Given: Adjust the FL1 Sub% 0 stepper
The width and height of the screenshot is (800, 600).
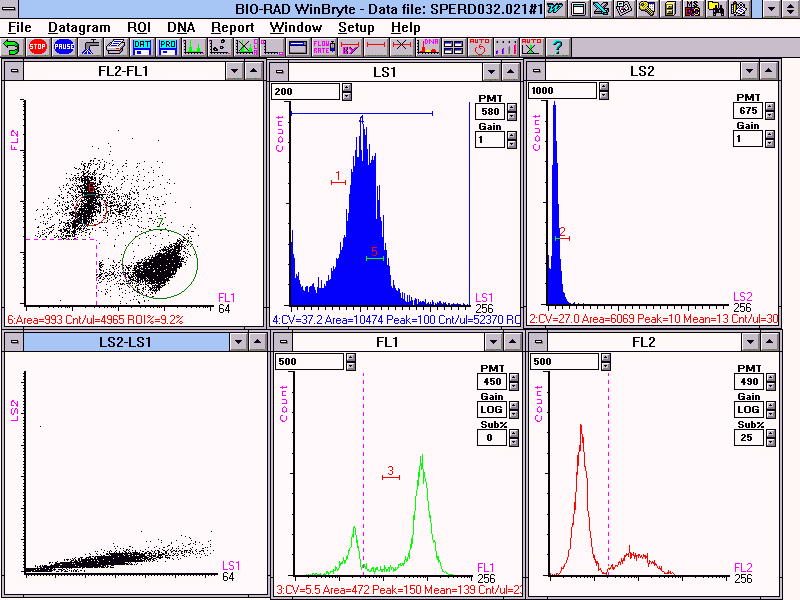Looking at the screenshot, I should 514,438.
